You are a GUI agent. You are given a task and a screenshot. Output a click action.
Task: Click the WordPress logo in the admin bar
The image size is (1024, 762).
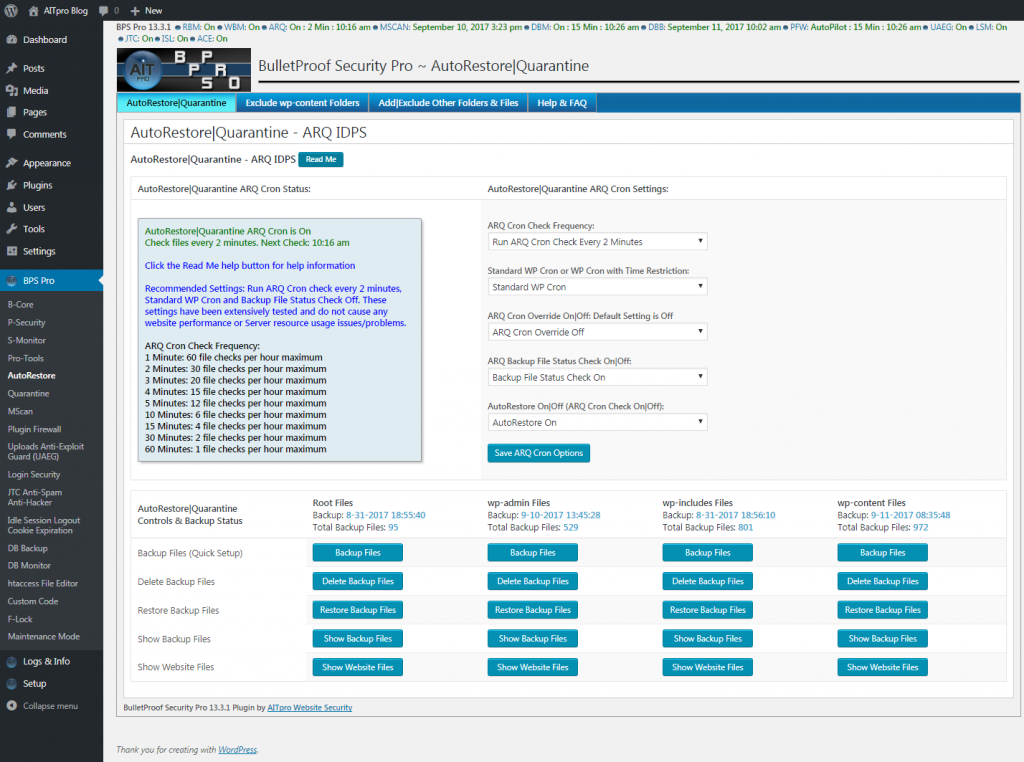coord(13,11)
